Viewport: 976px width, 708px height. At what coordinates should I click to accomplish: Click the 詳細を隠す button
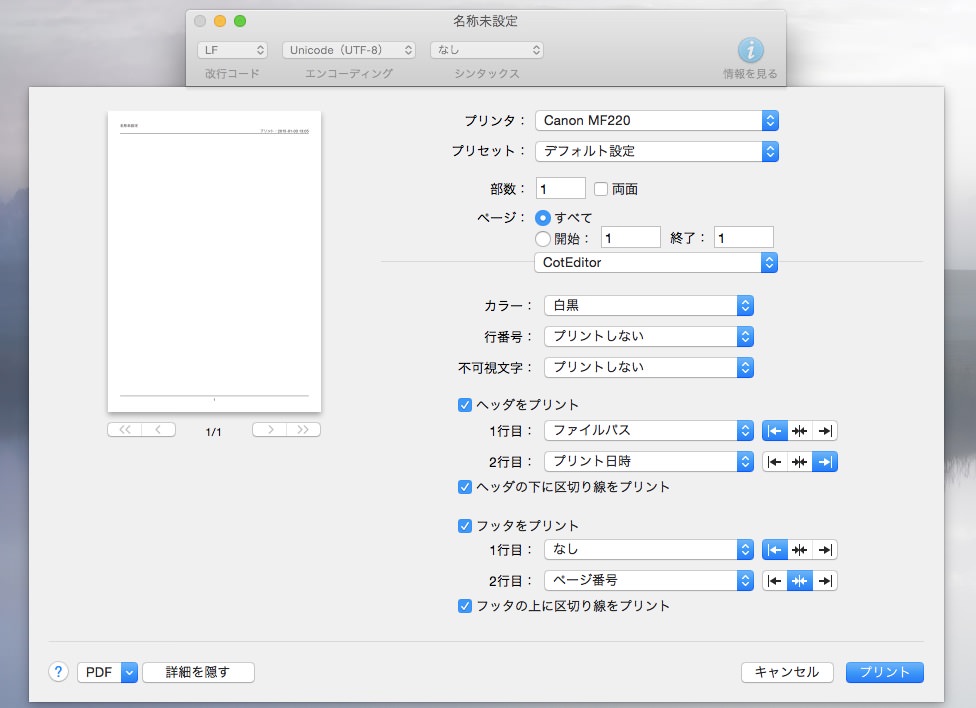pyautogui.click(x=197, y=672)
